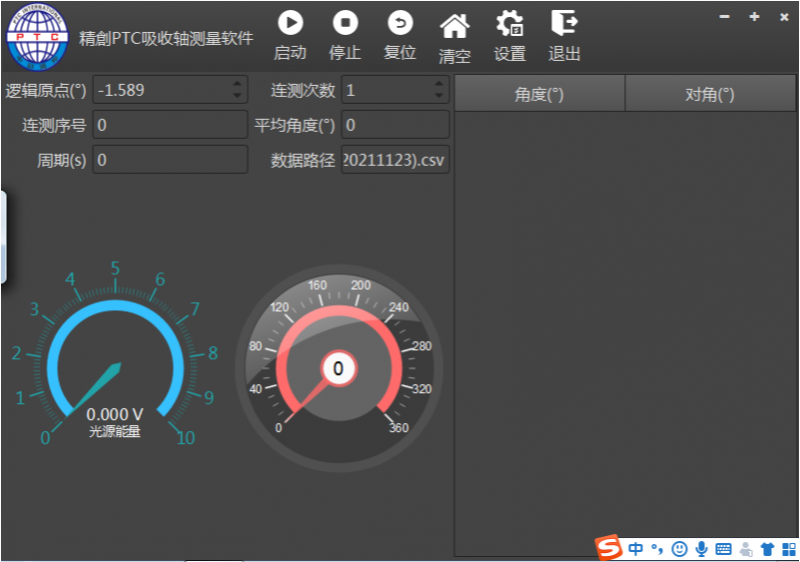Click the red 0-360 angle gauge center

pos(338,369)
